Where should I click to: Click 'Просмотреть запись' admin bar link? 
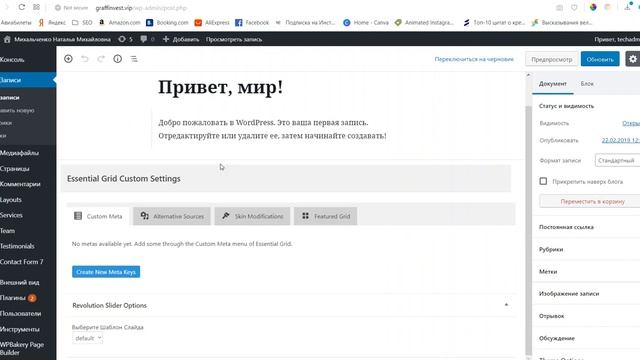pos(234,39)
